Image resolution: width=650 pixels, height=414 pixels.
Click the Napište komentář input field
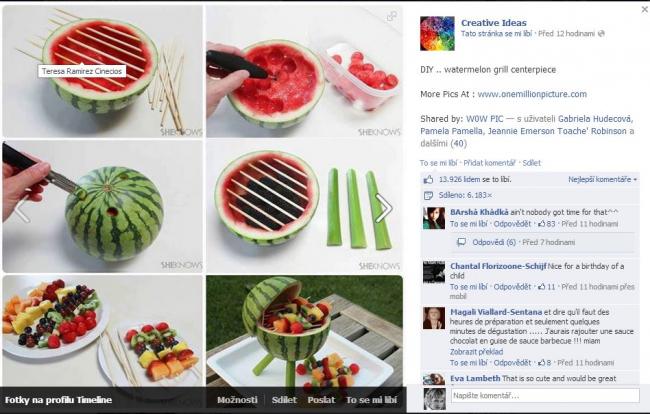pos(545,395)
